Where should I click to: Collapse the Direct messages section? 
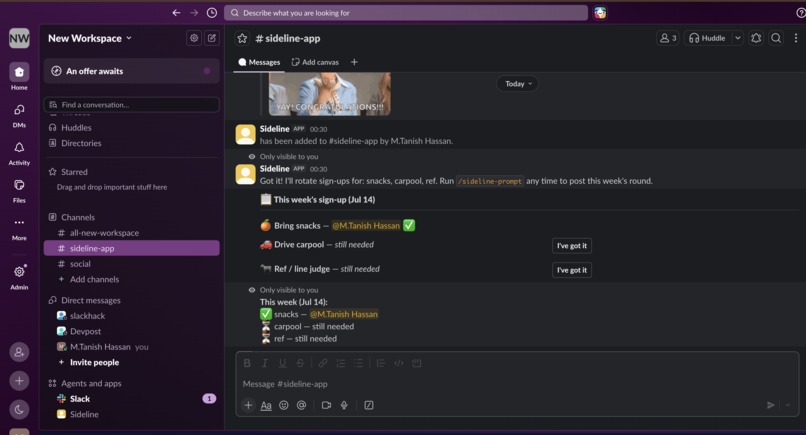pos(90,300)
